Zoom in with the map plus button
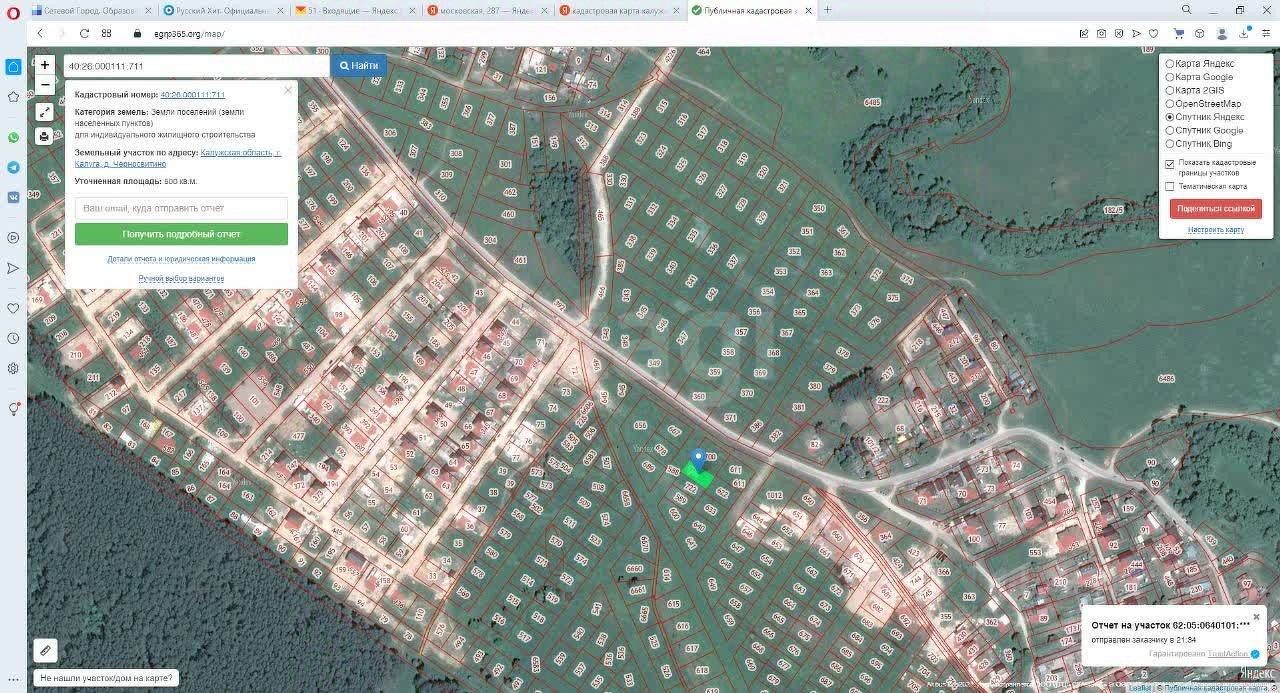 45,65
